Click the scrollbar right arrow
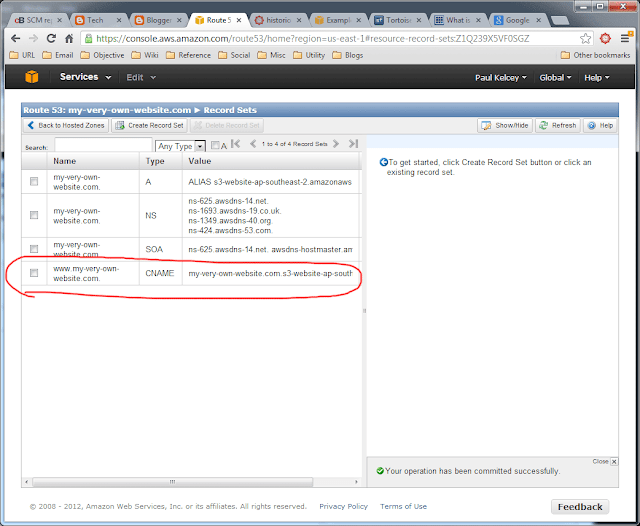 point(356,482)
